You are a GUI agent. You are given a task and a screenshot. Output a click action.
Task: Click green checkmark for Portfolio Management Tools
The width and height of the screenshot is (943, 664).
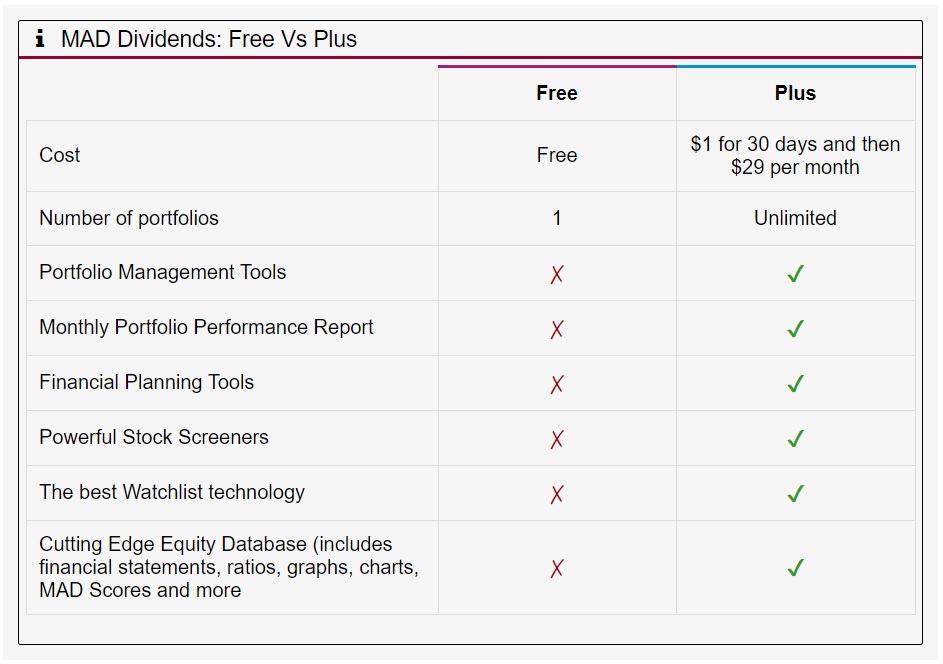[x=795, y=274]
